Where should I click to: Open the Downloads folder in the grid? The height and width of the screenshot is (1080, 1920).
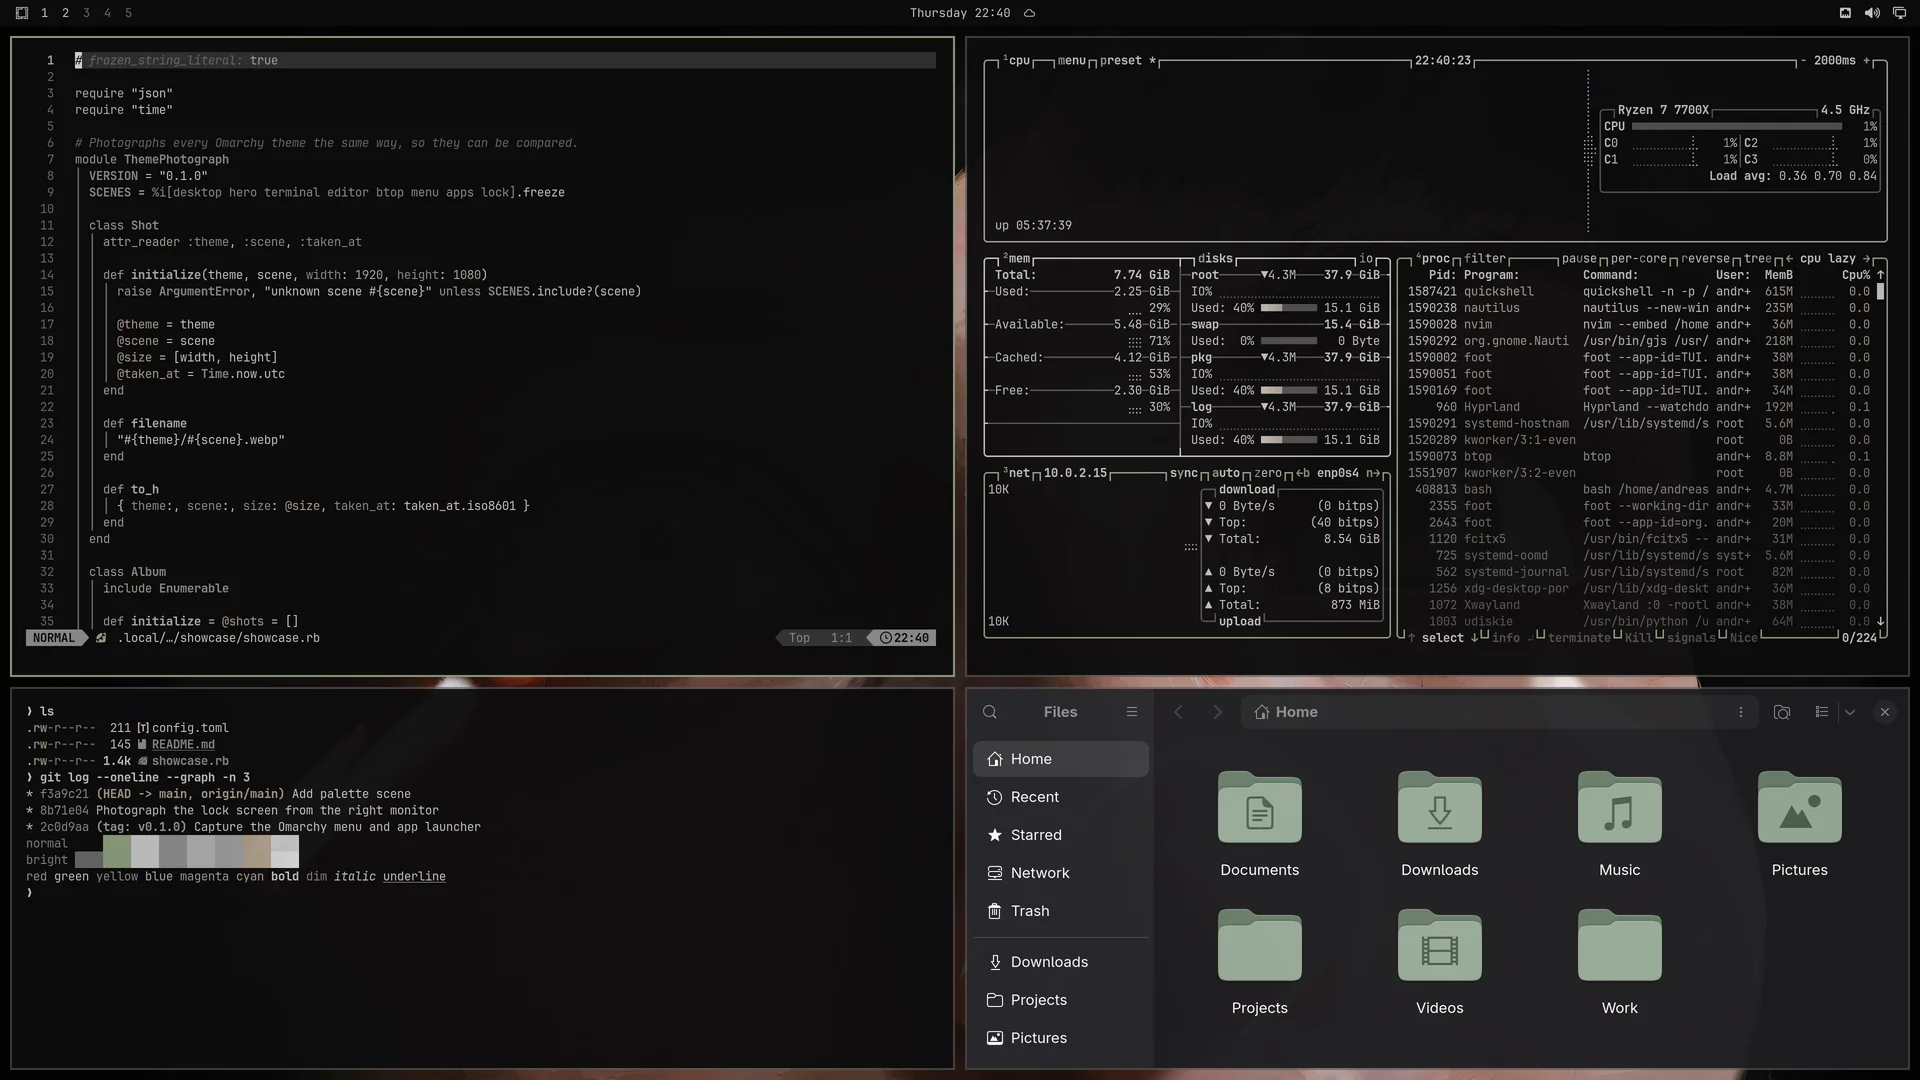tap(1440, 825)
